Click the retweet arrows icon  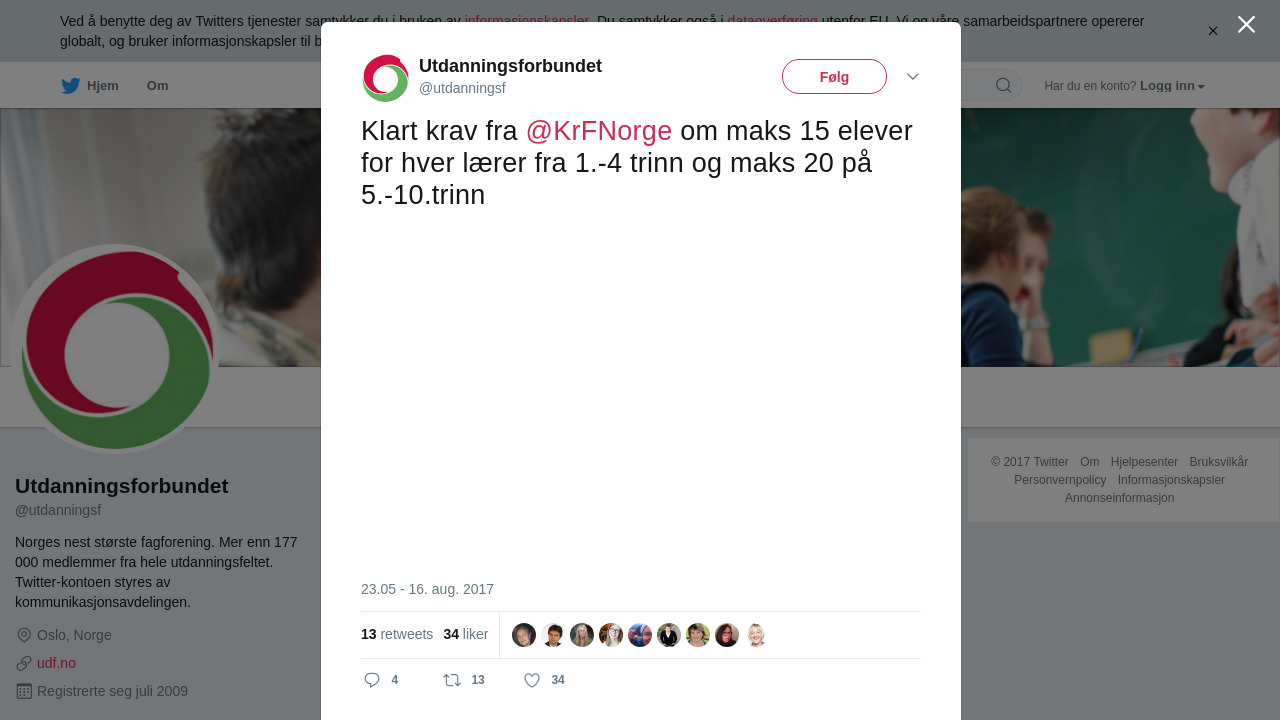pos(452,680)
